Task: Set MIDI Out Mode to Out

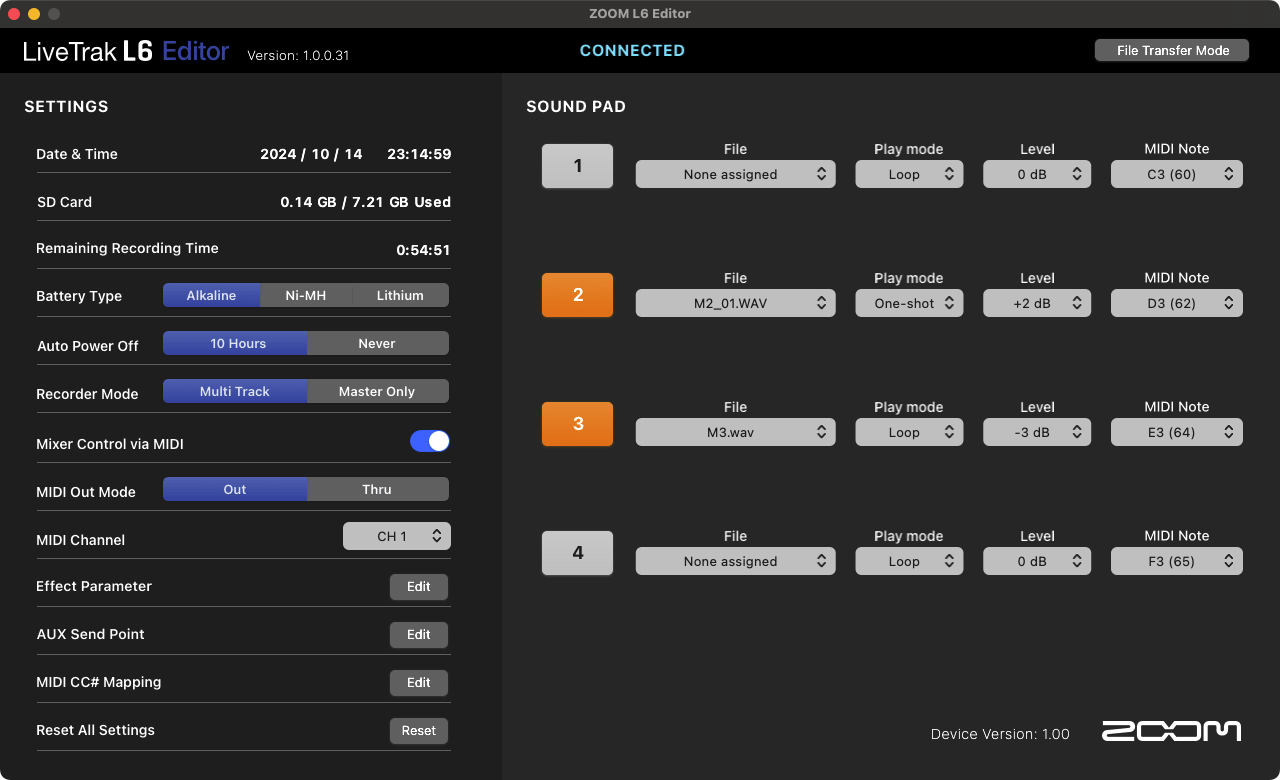Action: (235, 489)
